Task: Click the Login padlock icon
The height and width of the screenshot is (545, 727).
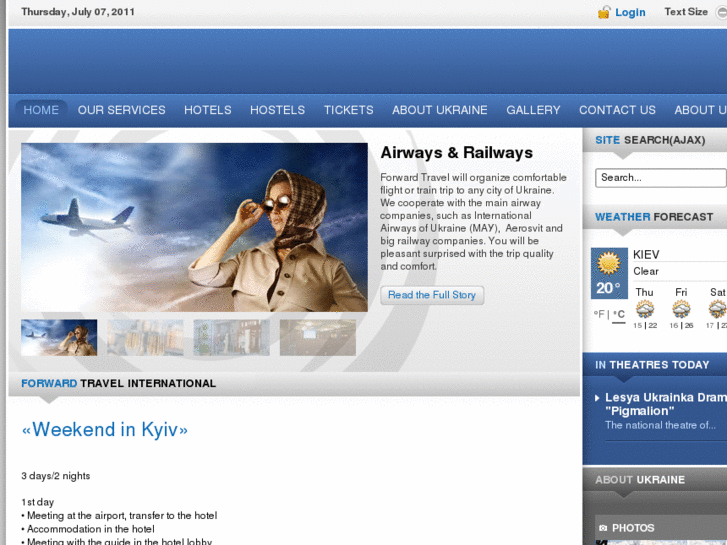Action: [x=604, y=13]
